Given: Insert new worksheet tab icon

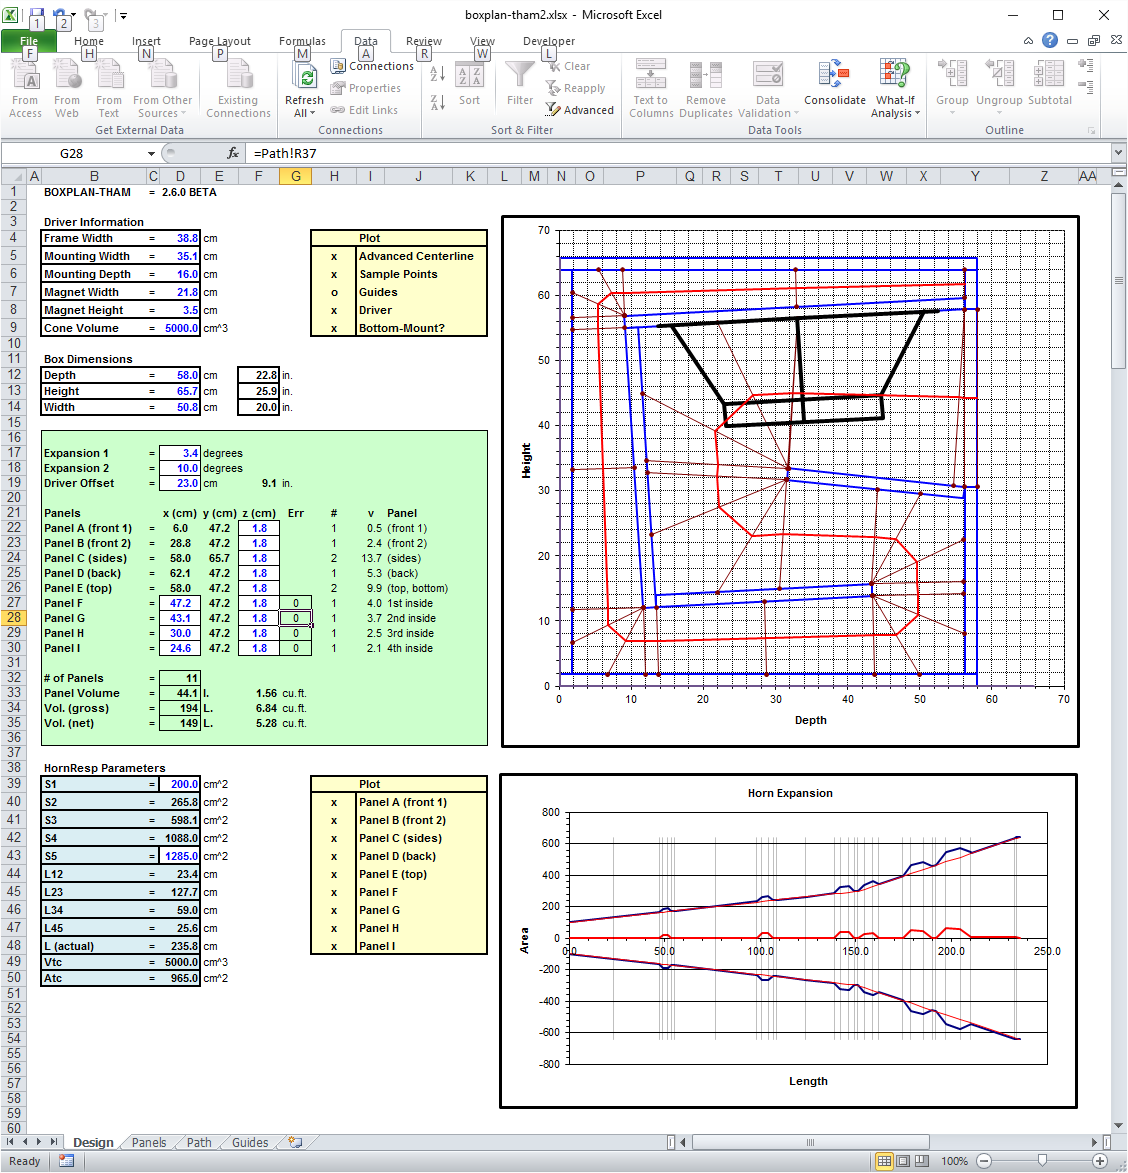Looking at the screenshot, I should 295,1142.
